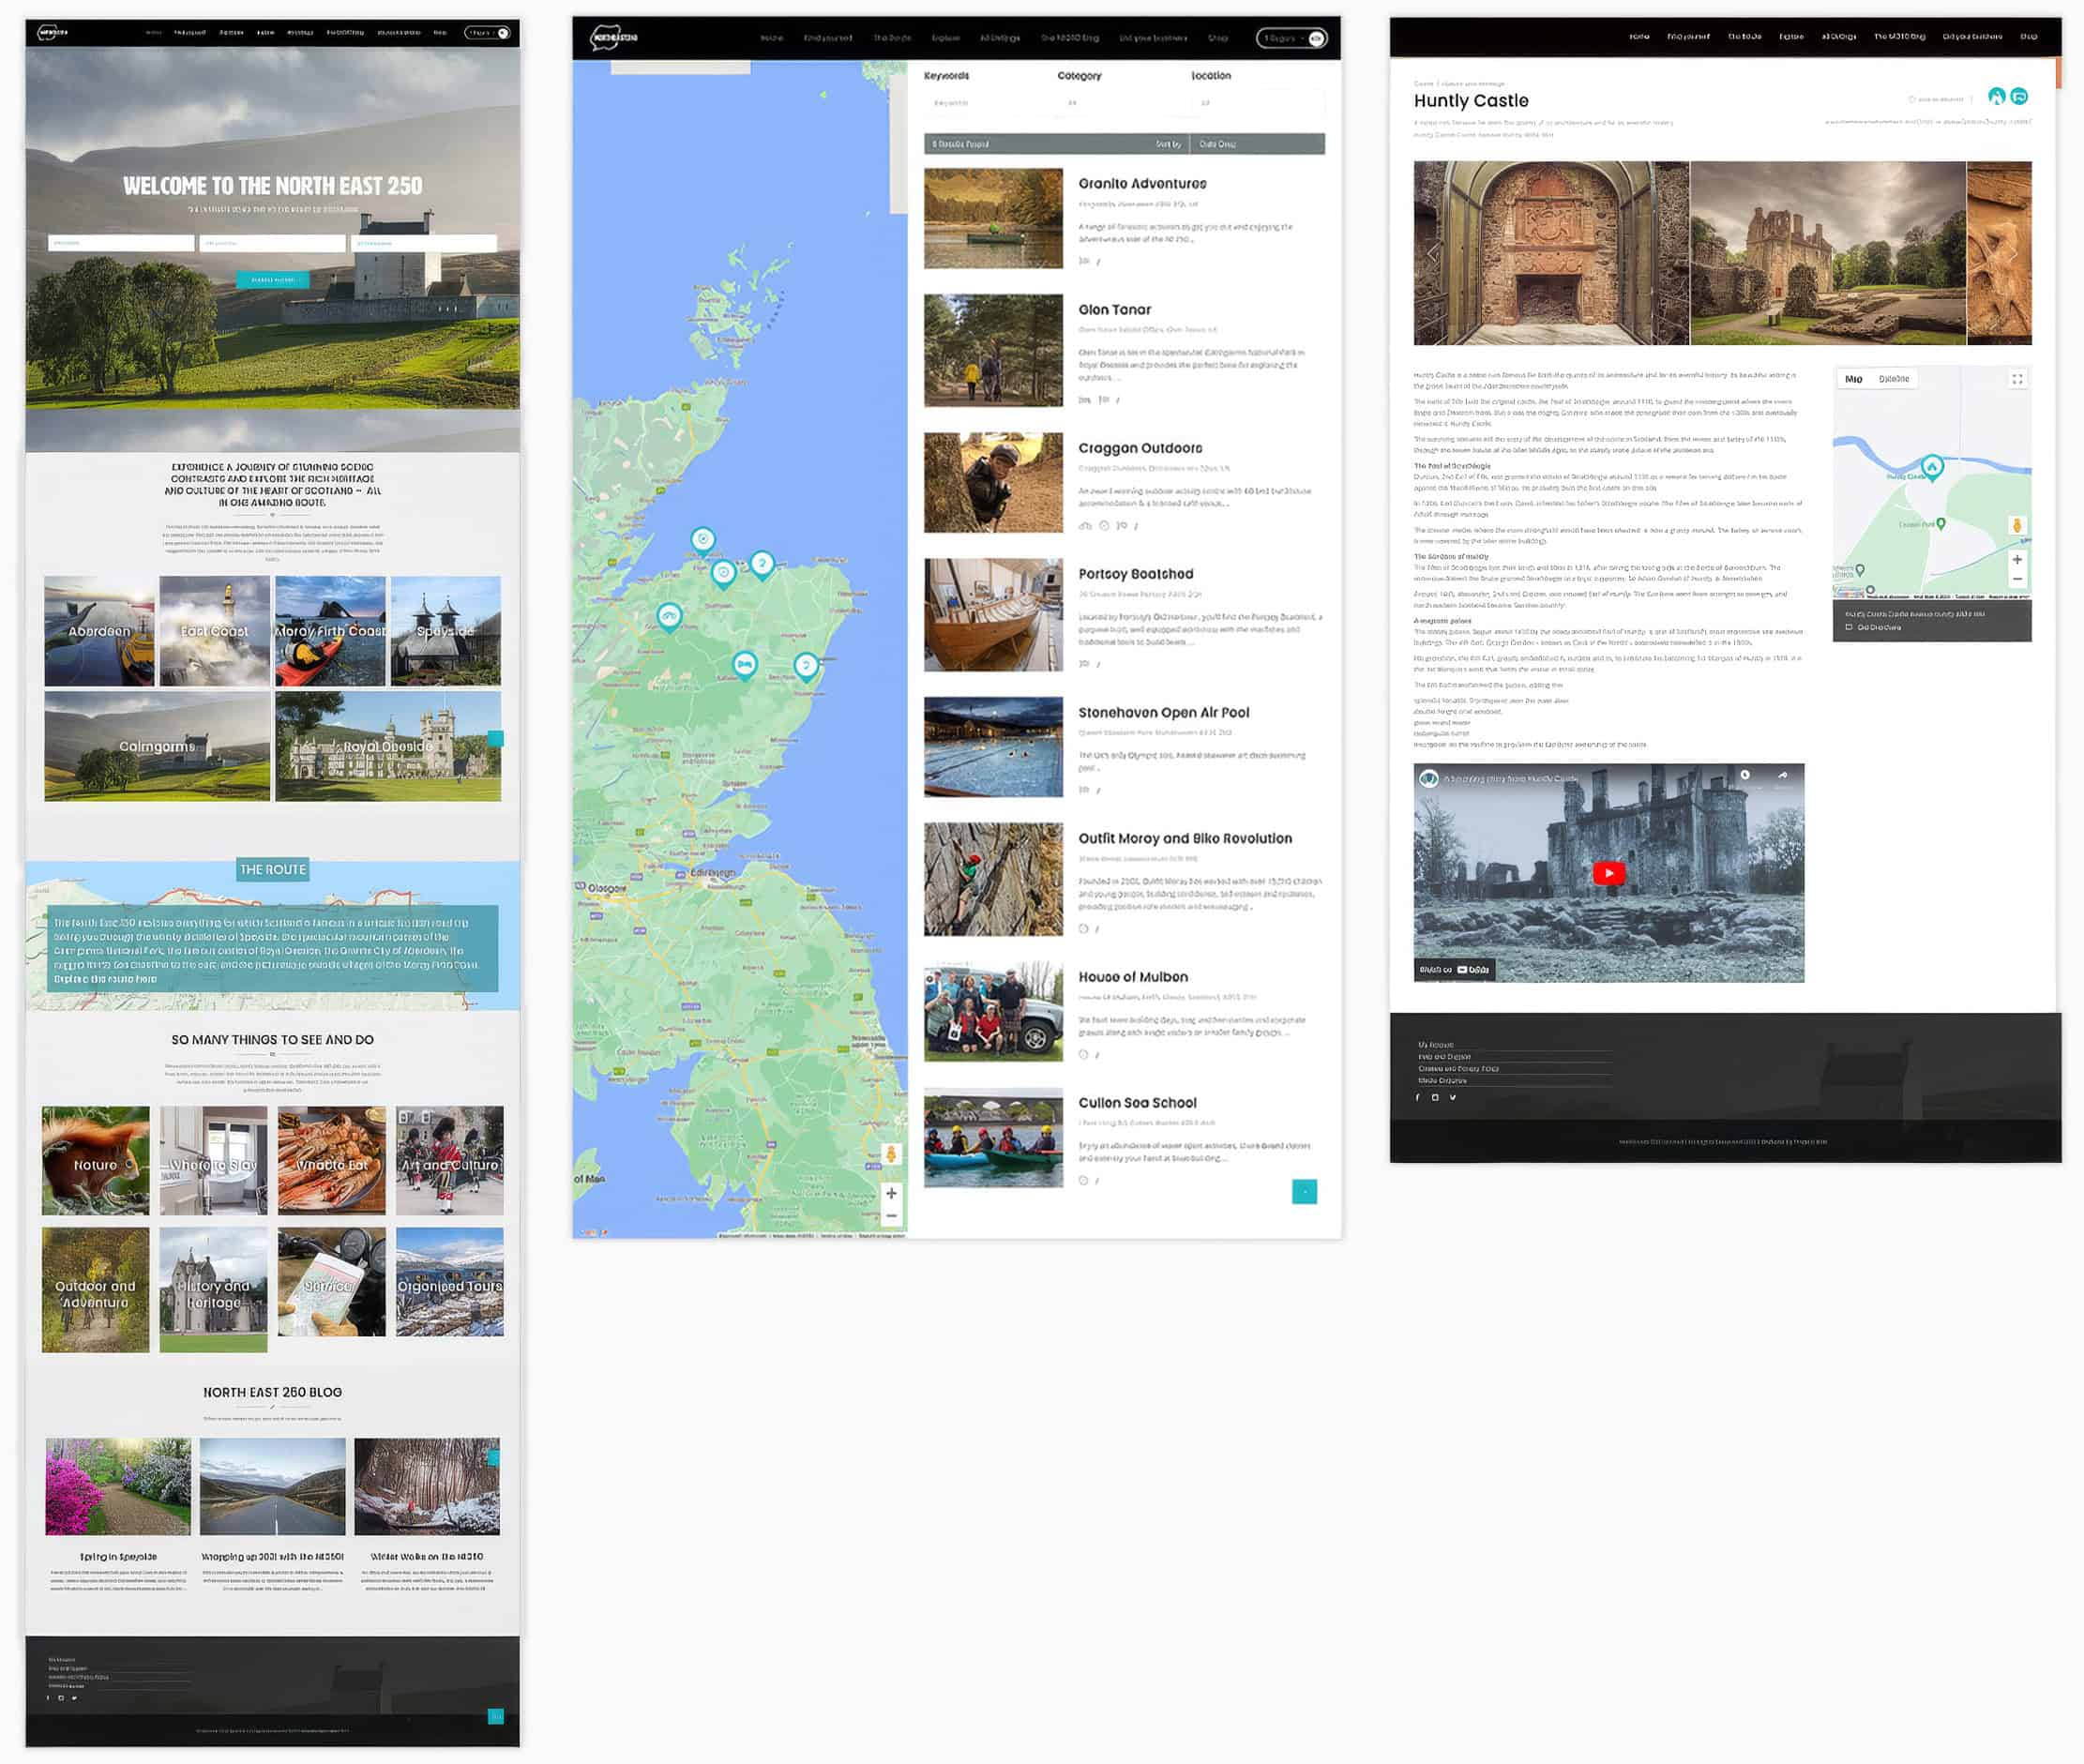Image resolution: width=2084 pixels, height=1764 pixels.
Task: Open the '2' cluster marker beside the bed marker
Action: pyautogui.click(x=806, y=666)
